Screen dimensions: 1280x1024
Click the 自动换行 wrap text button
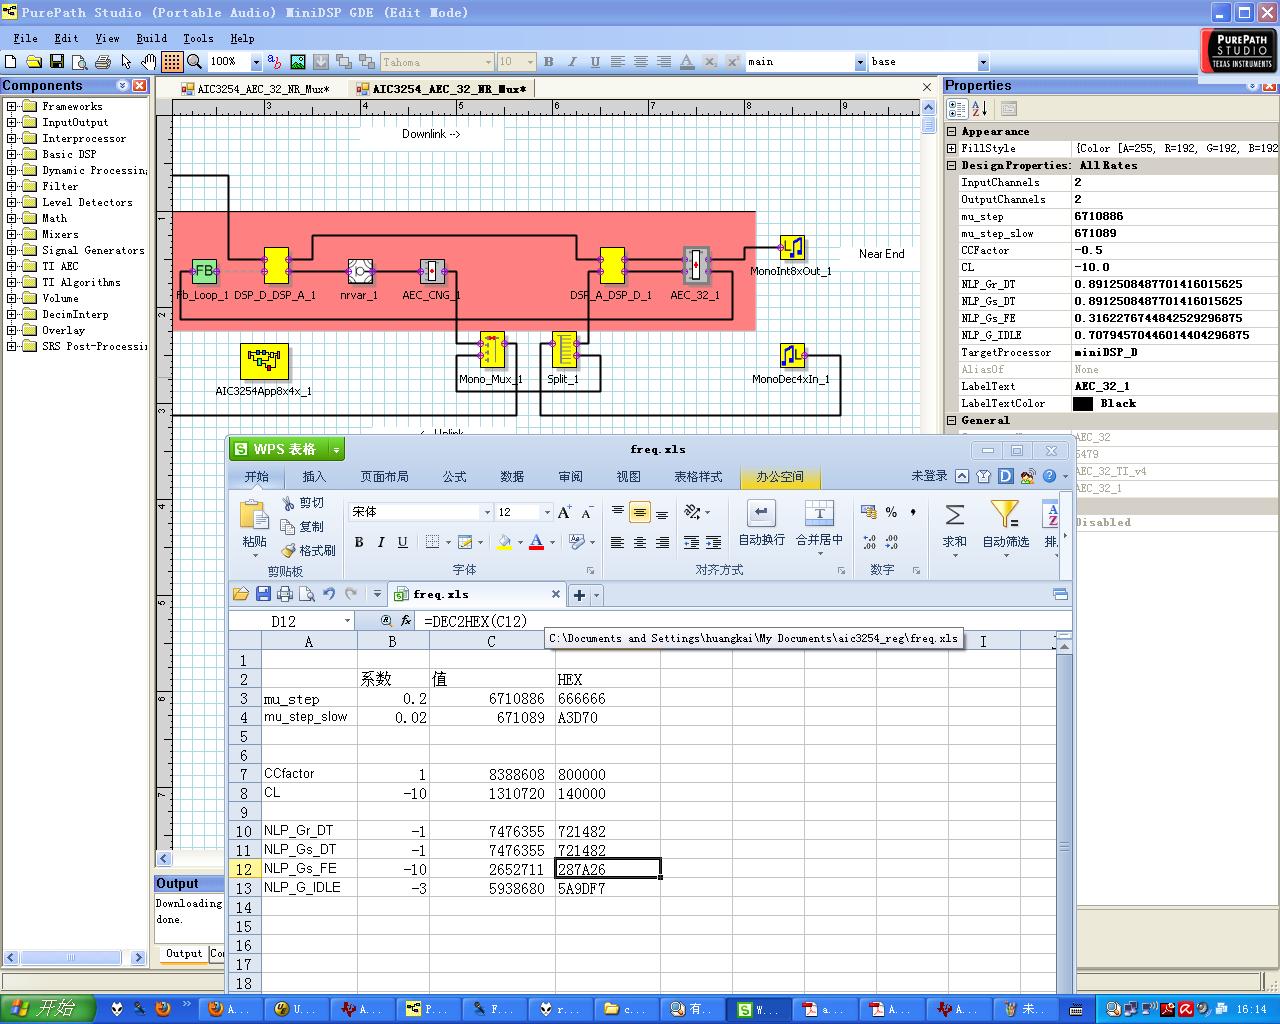click(761, 524)
